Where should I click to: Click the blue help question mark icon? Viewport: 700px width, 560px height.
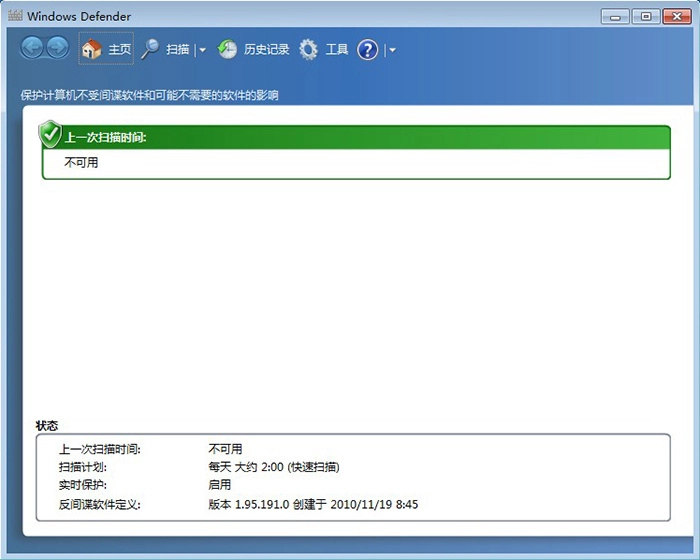coord(367,50)
